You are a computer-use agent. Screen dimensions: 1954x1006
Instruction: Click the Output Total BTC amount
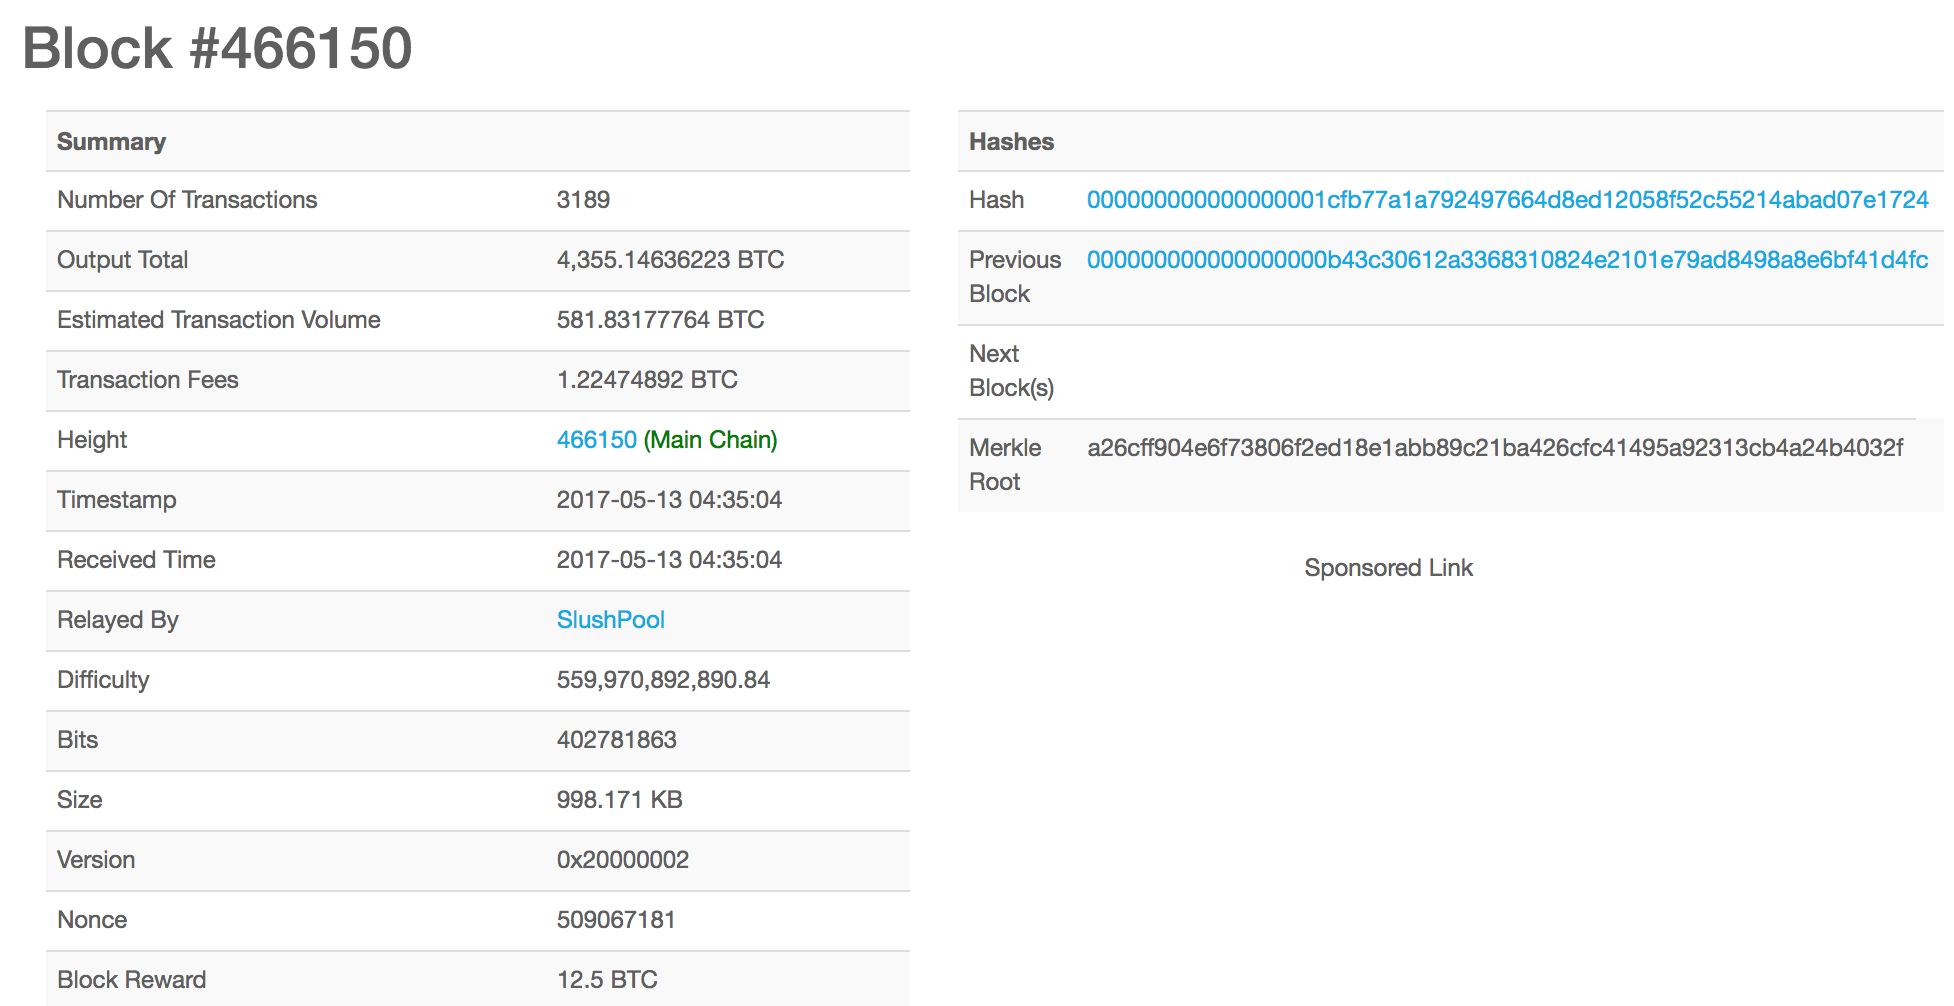[669, 260]
